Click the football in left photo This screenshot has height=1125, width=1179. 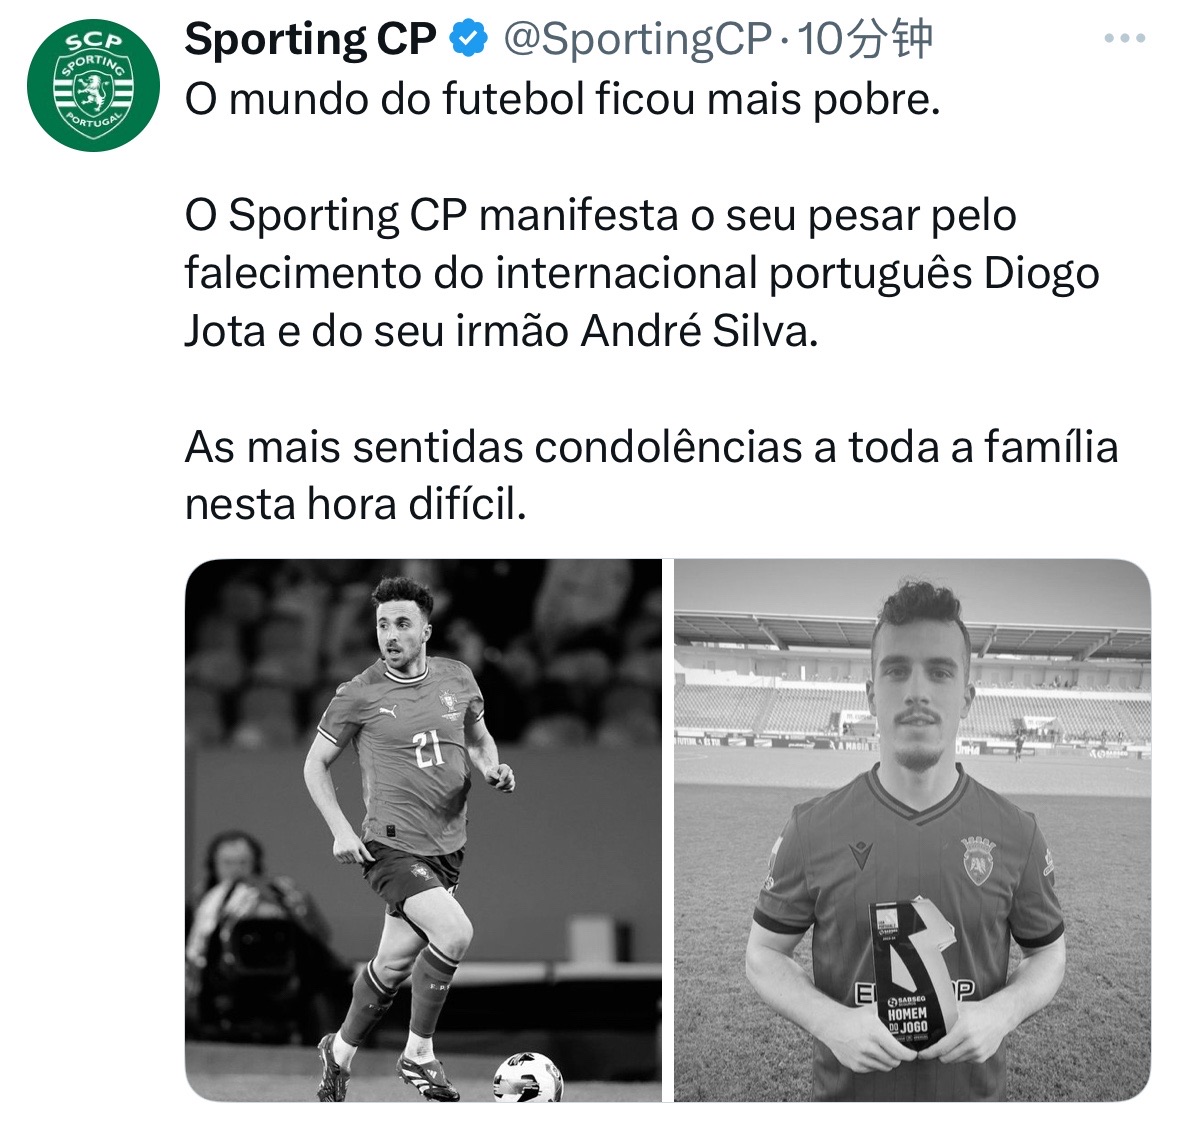tap(527, 1077)
